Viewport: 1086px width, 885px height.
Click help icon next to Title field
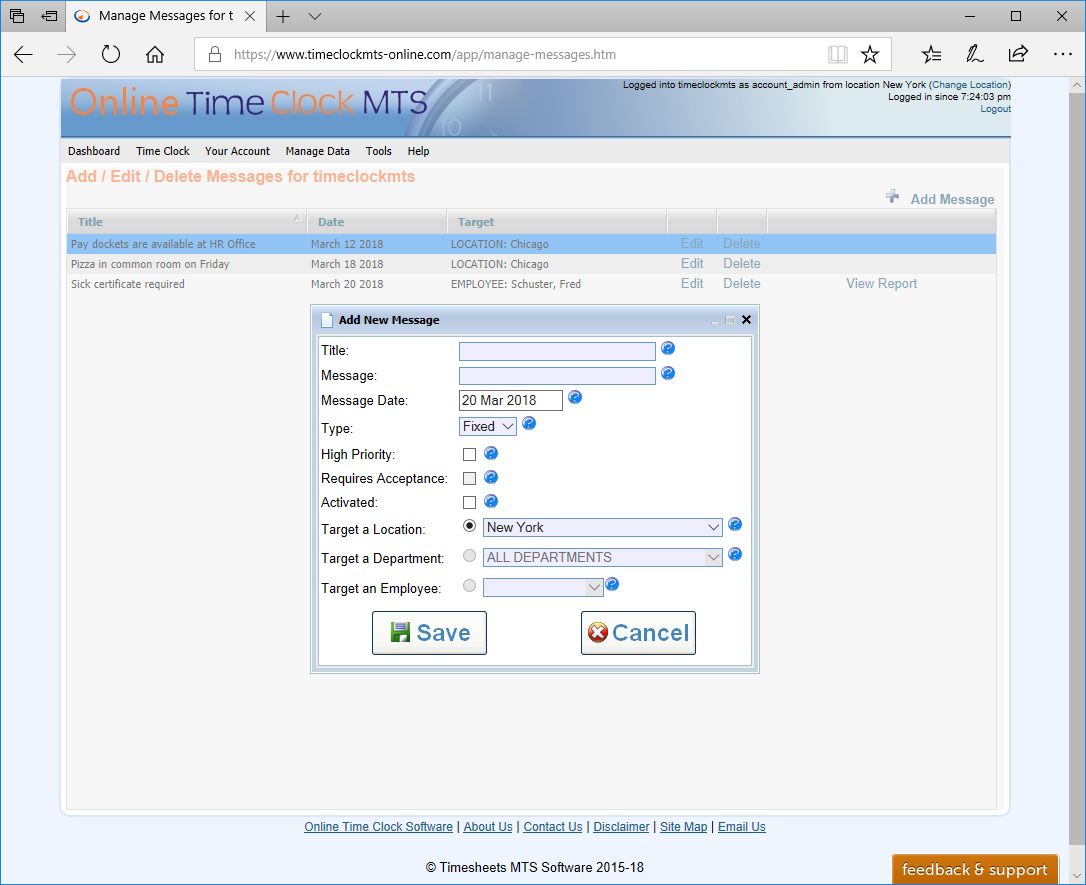(x=668, y=348)
